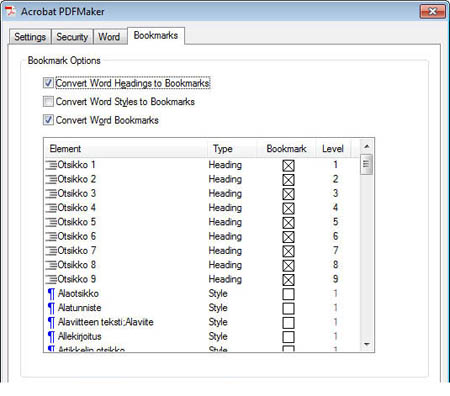Viewport: 450px width, 396px height.
Task: Toggle bookmark checkbox for Otsikko 2
Action: coord(288,180)
